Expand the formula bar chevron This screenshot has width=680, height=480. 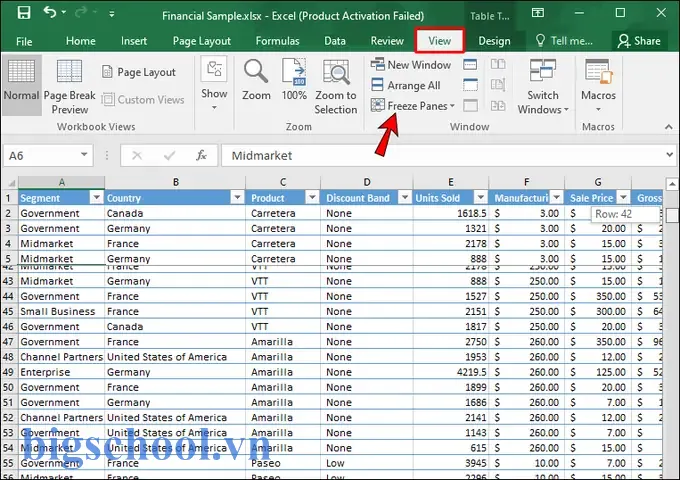pyautogui.click(x=670, y=154)
